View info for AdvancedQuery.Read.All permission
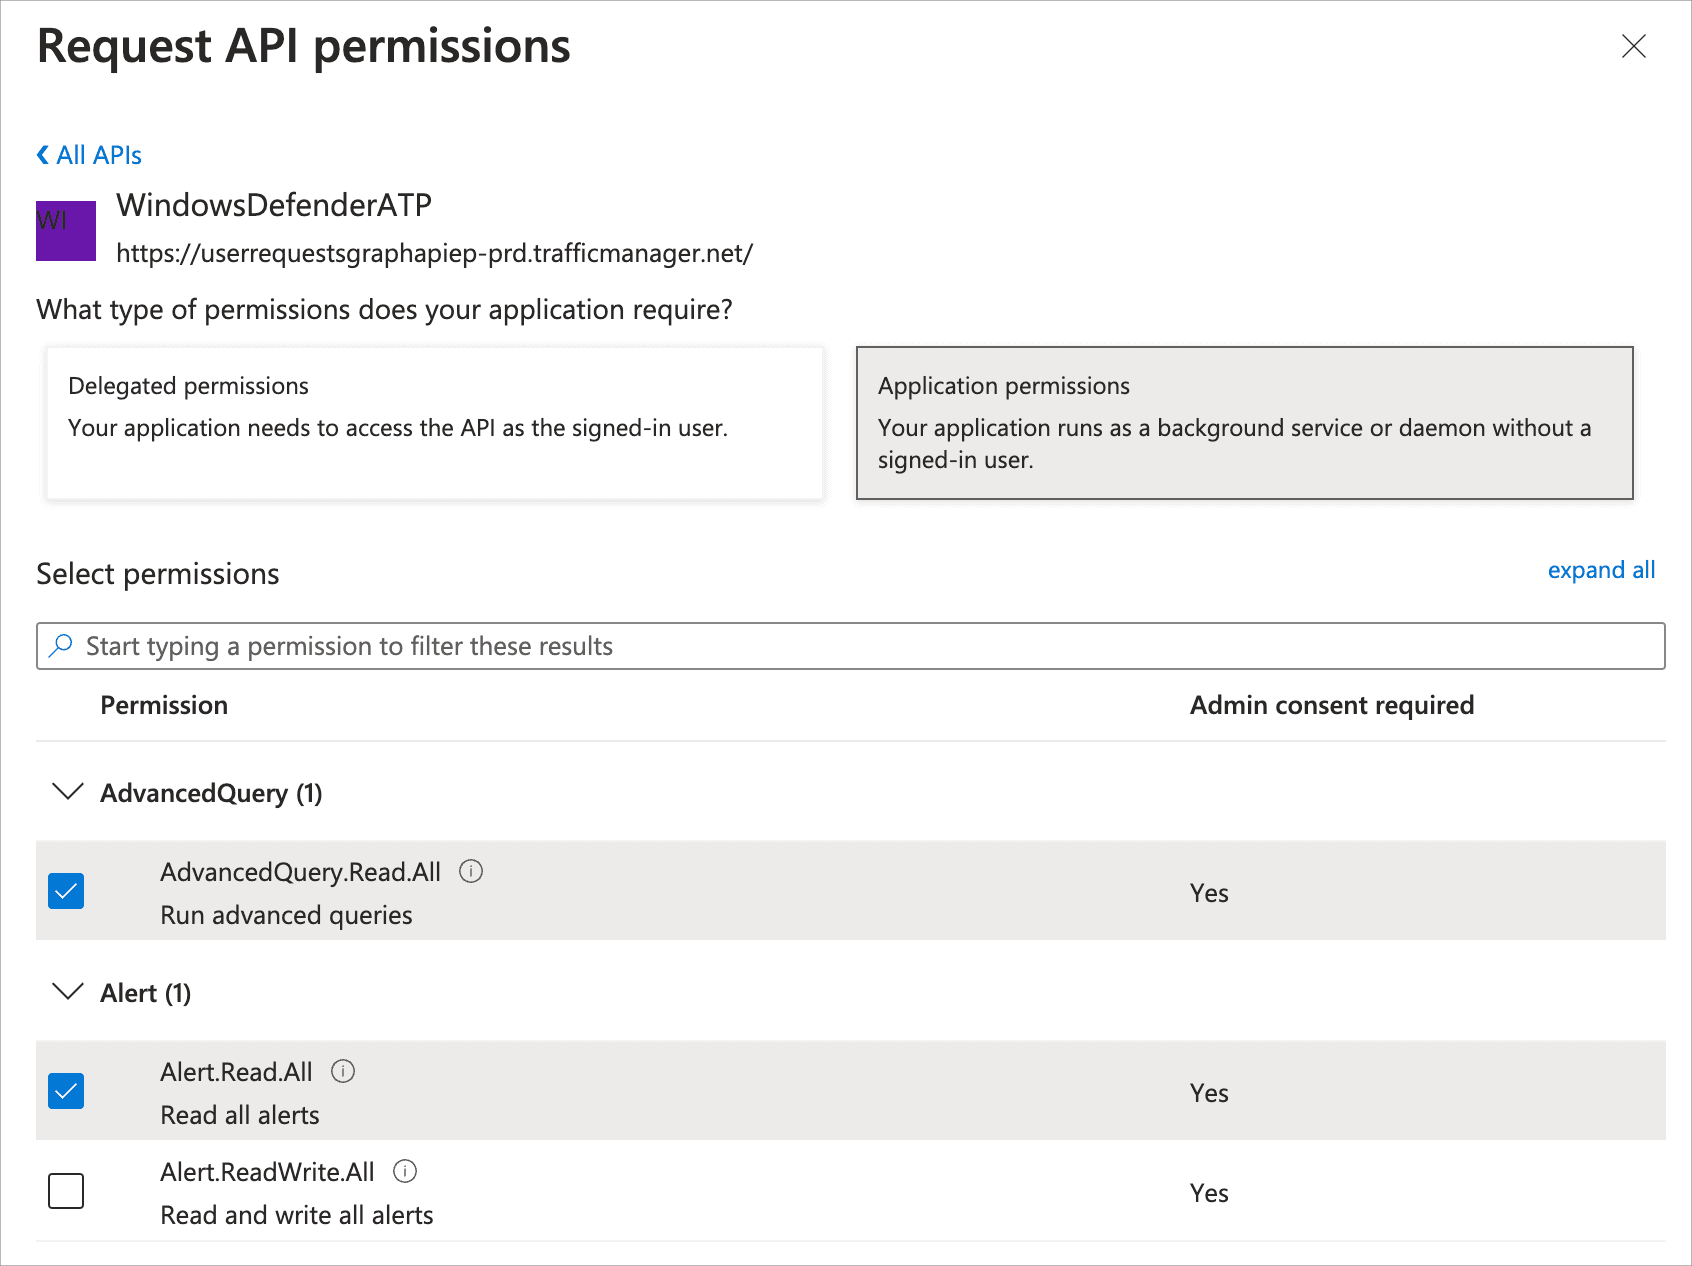 [472, 871]
